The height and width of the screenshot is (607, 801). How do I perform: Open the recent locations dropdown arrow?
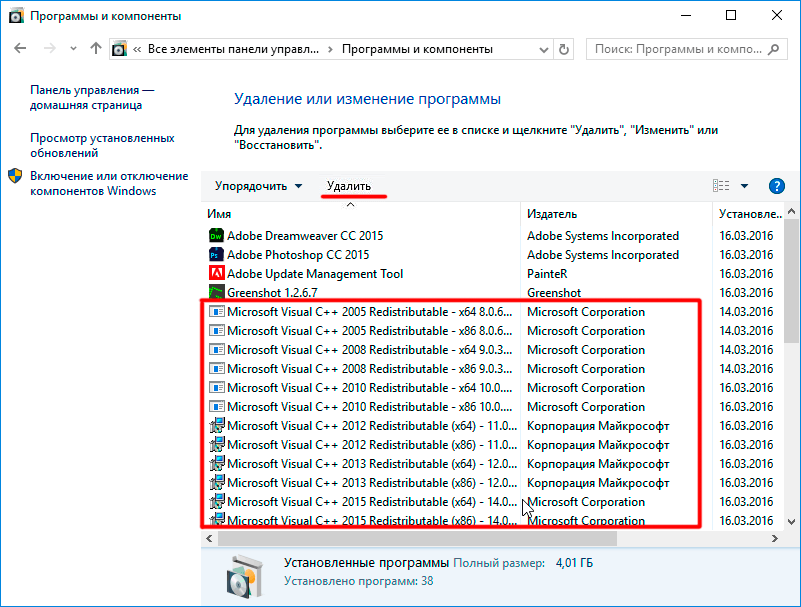[x=73, y=49]
